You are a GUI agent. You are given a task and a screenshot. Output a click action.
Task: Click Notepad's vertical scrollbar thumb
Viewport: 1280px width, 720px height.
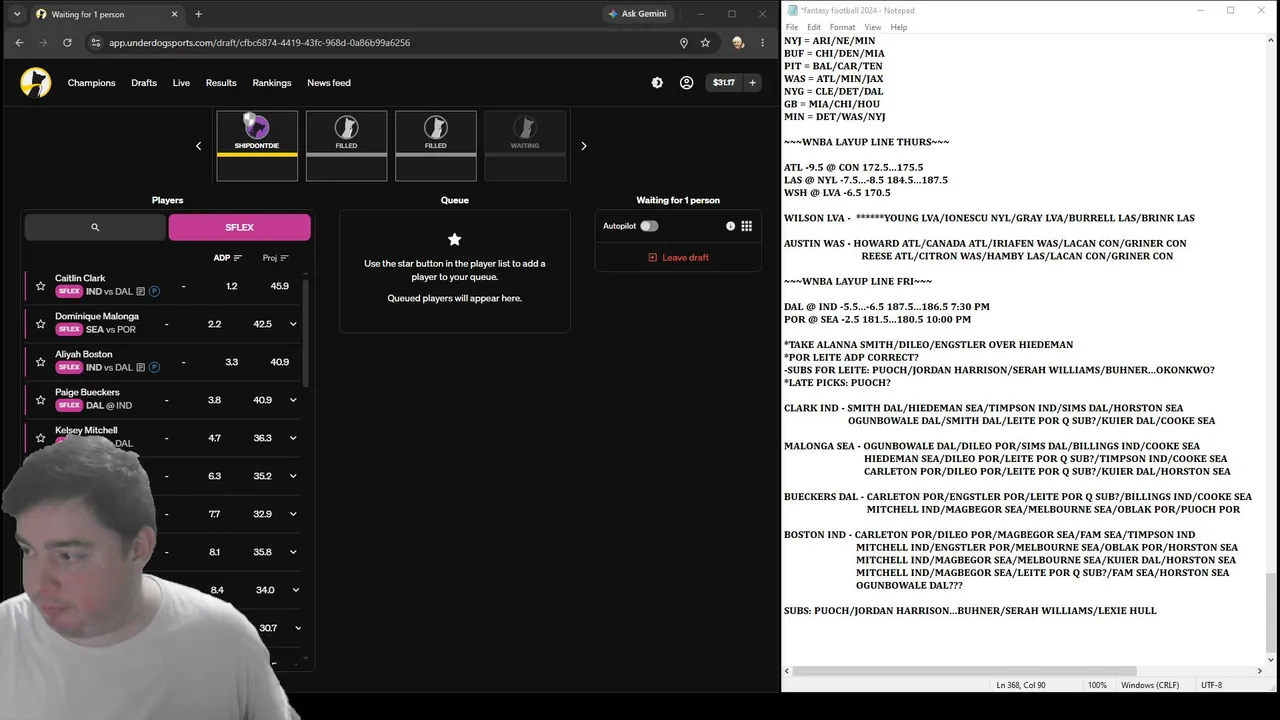pos(1272,612)
